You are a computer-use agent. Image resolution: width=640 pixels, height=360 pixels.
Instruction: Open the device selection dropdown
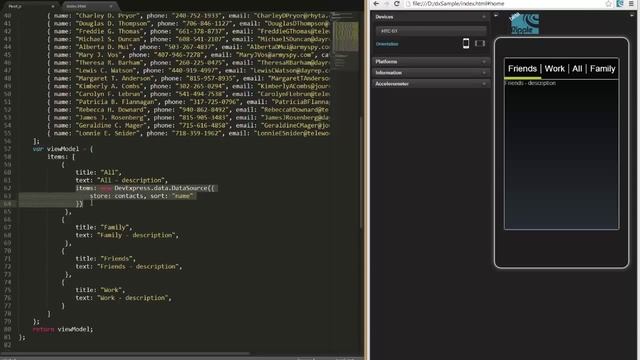431,31
